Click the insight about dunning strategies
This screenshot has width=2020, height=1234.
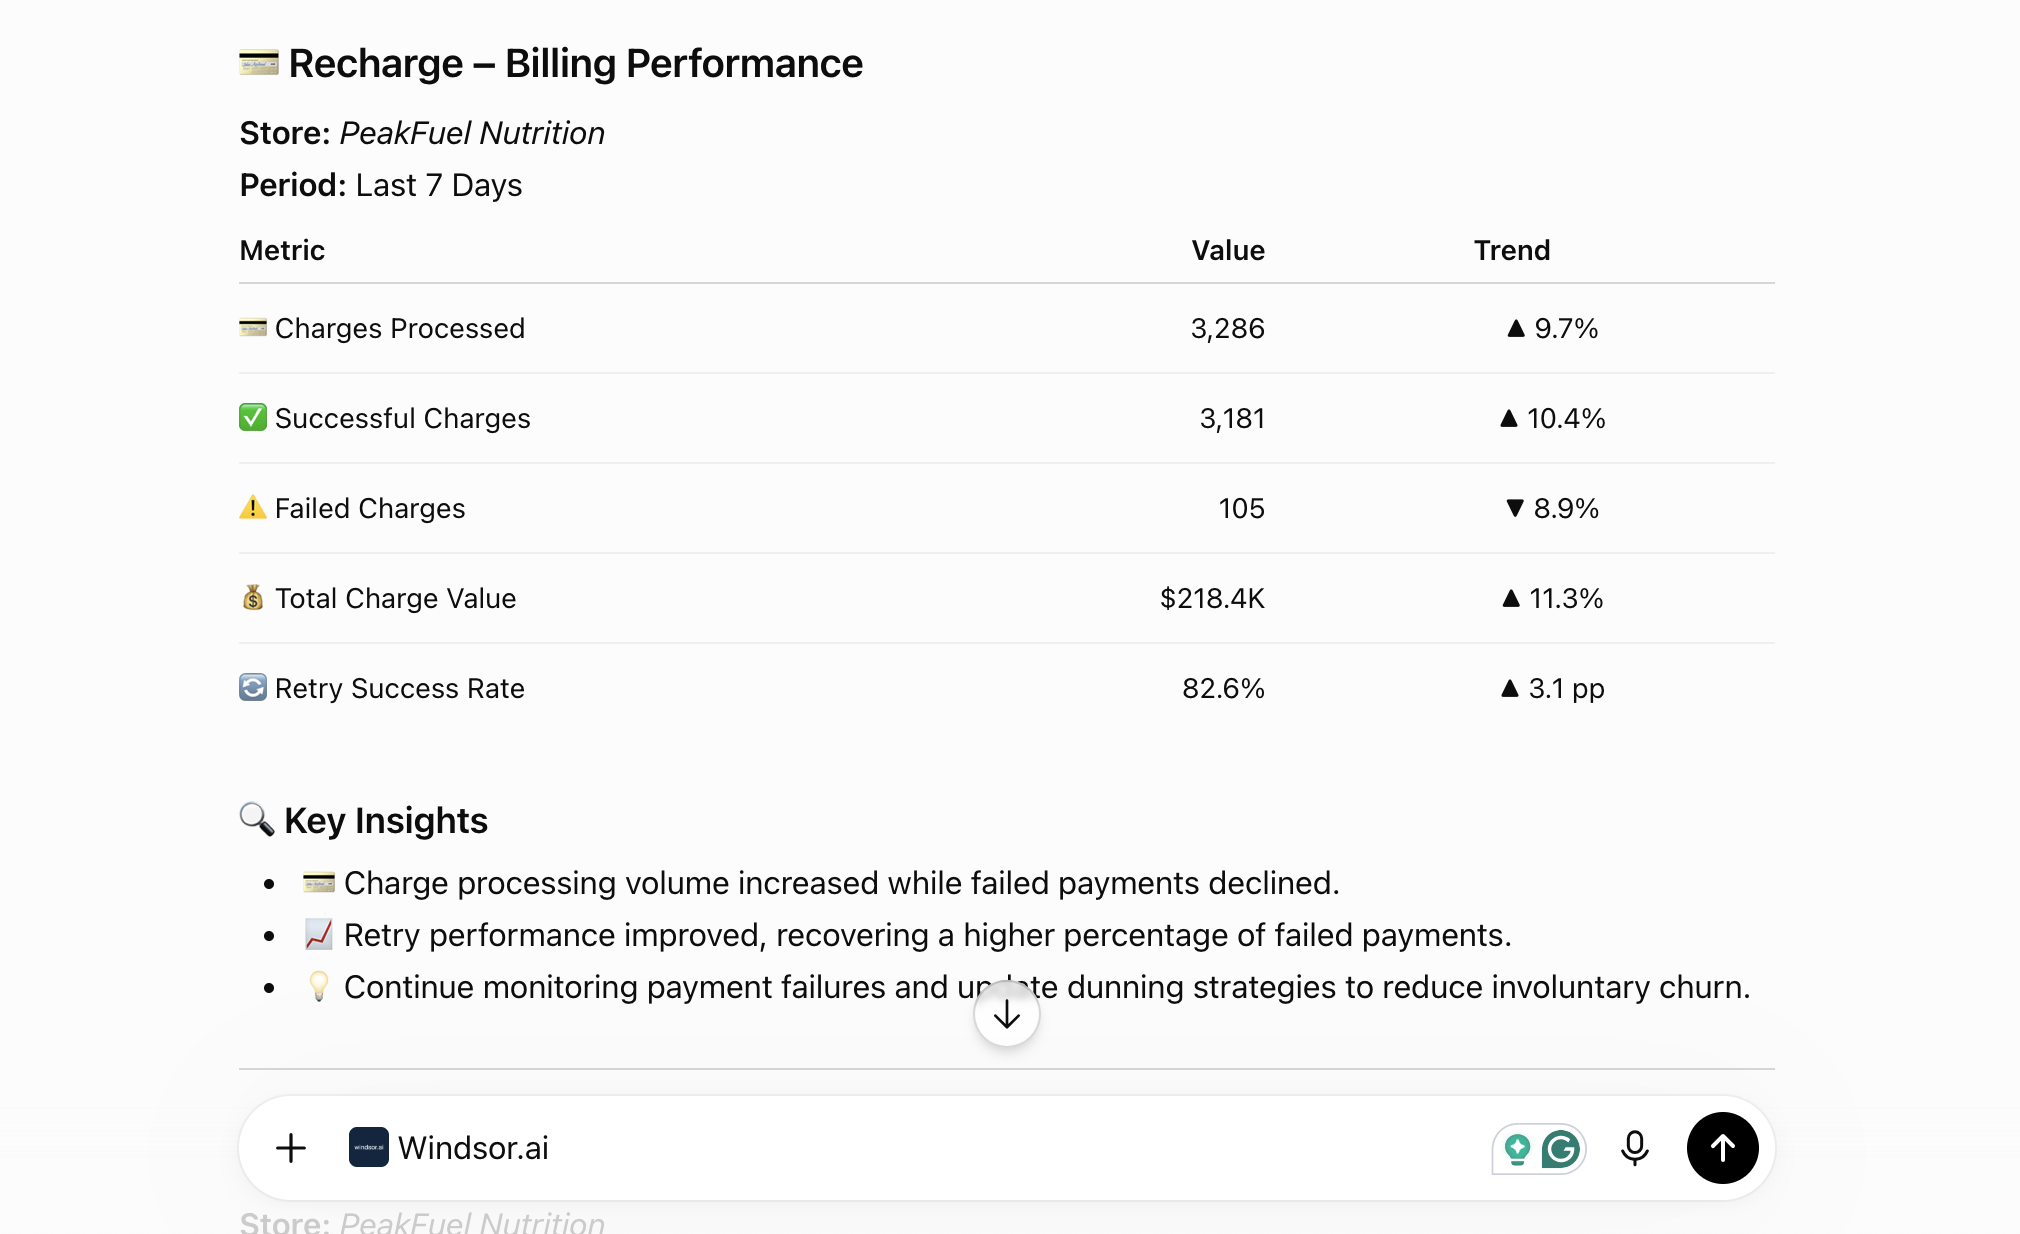[x=1047, y=987]
